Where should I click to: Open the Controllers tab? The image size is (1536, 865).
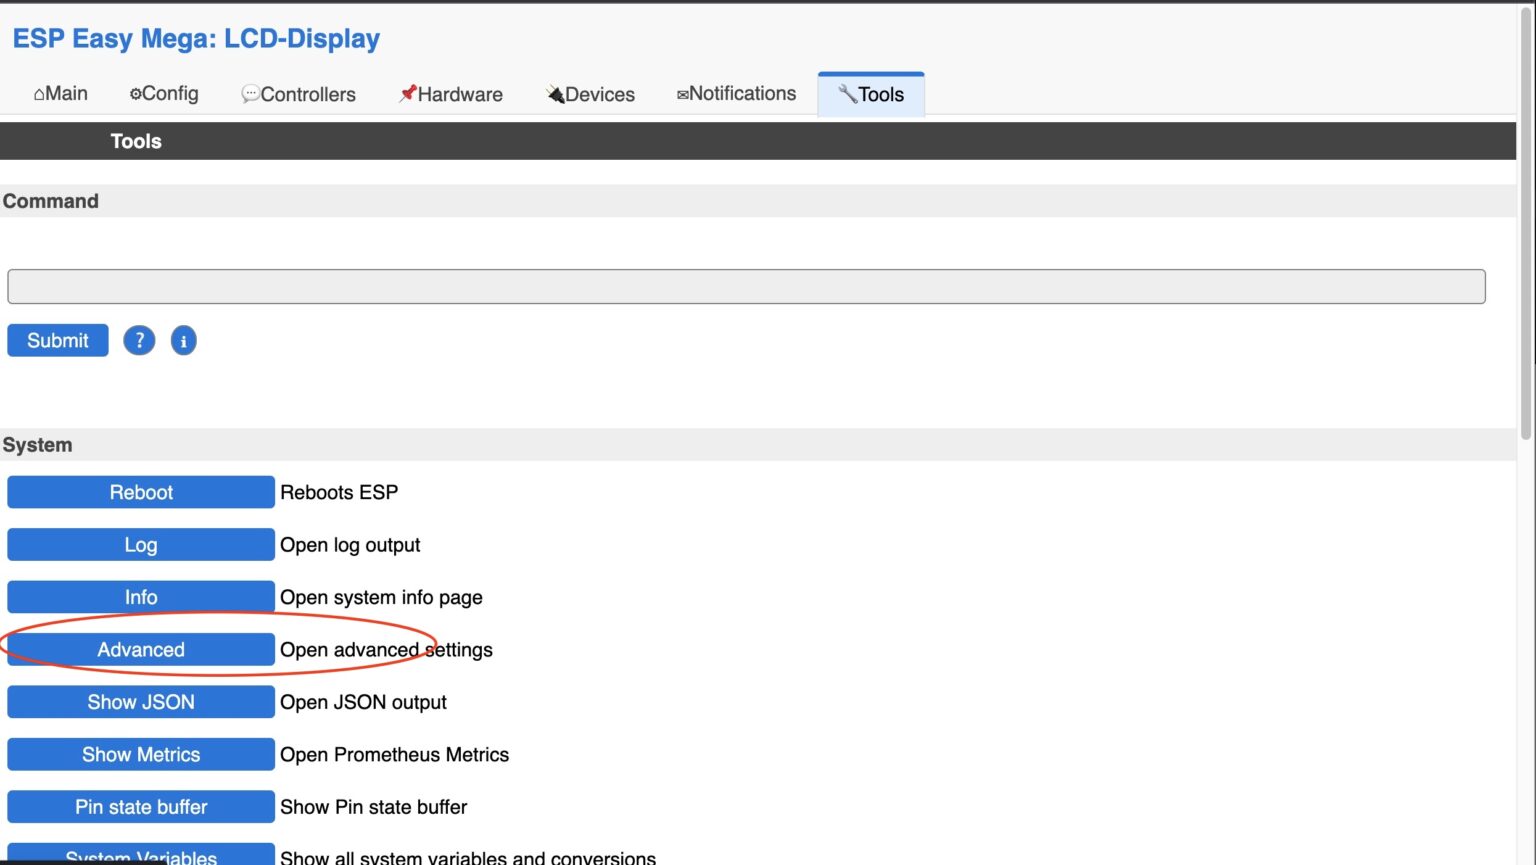[x=298, y=94]
